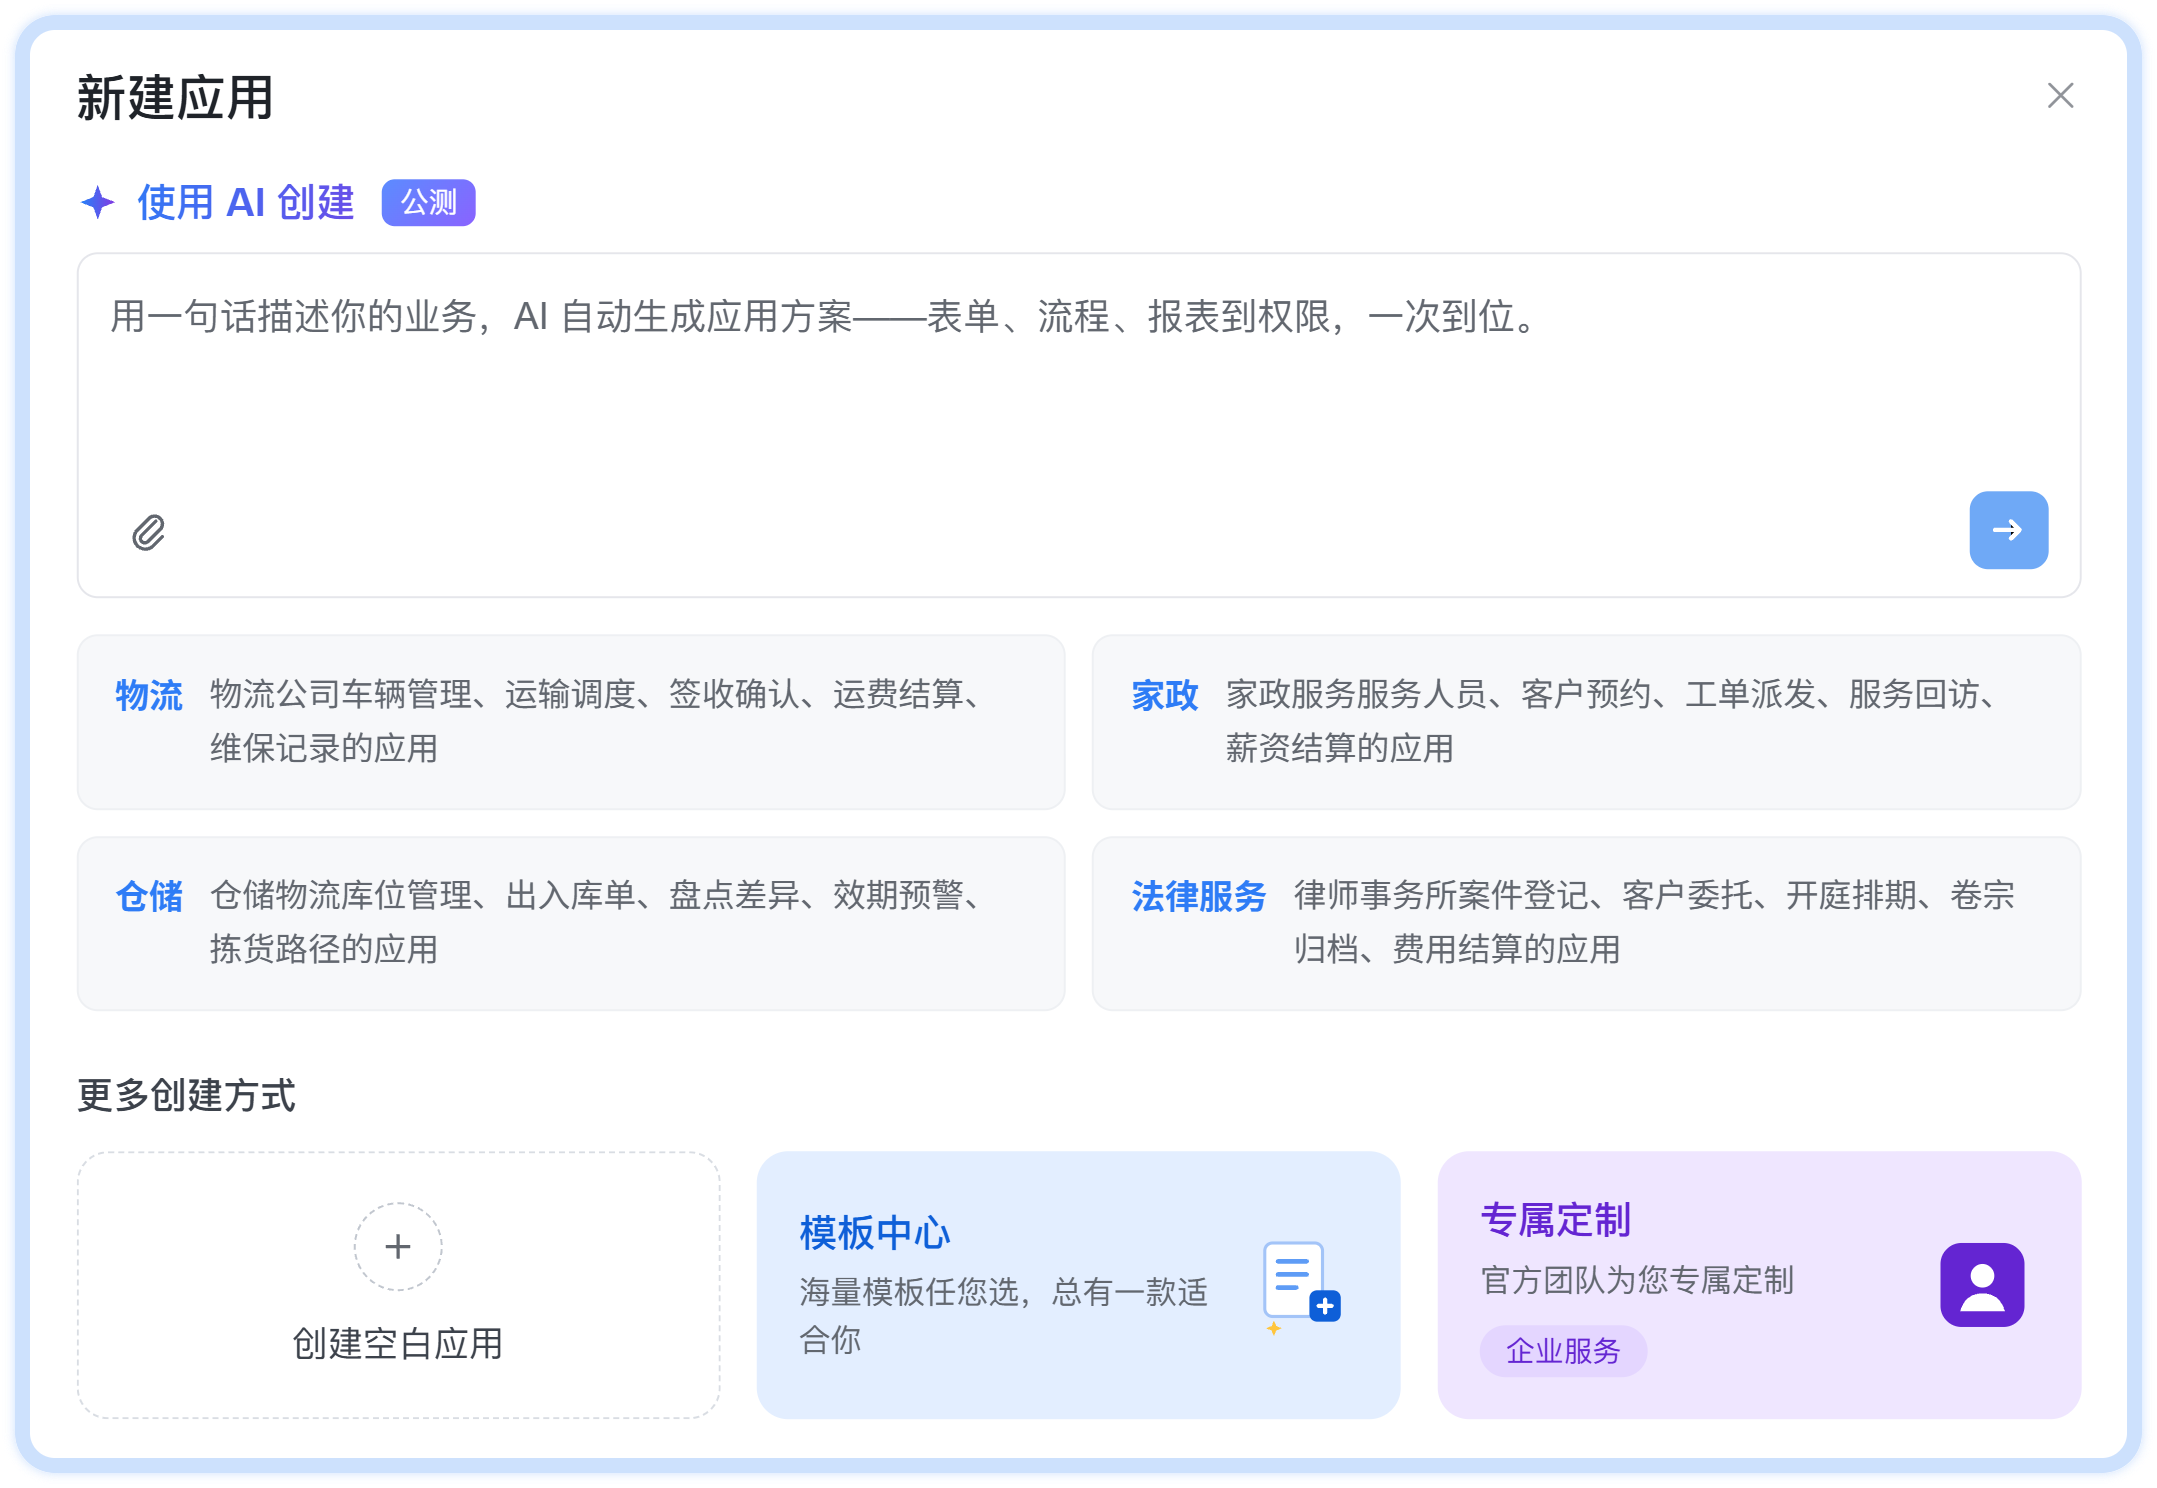This screenshot has height=1488, width=2157.
Task: Choose the 仓储 example prompt card
Action: point(571,923)
